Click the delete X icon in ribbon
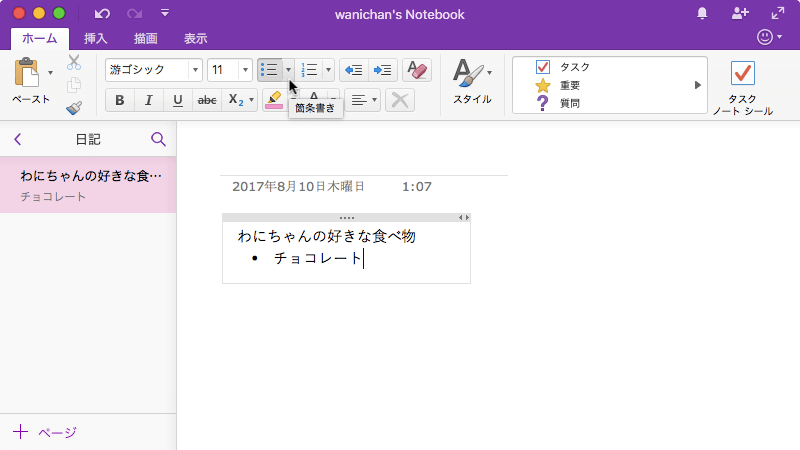 400,101
